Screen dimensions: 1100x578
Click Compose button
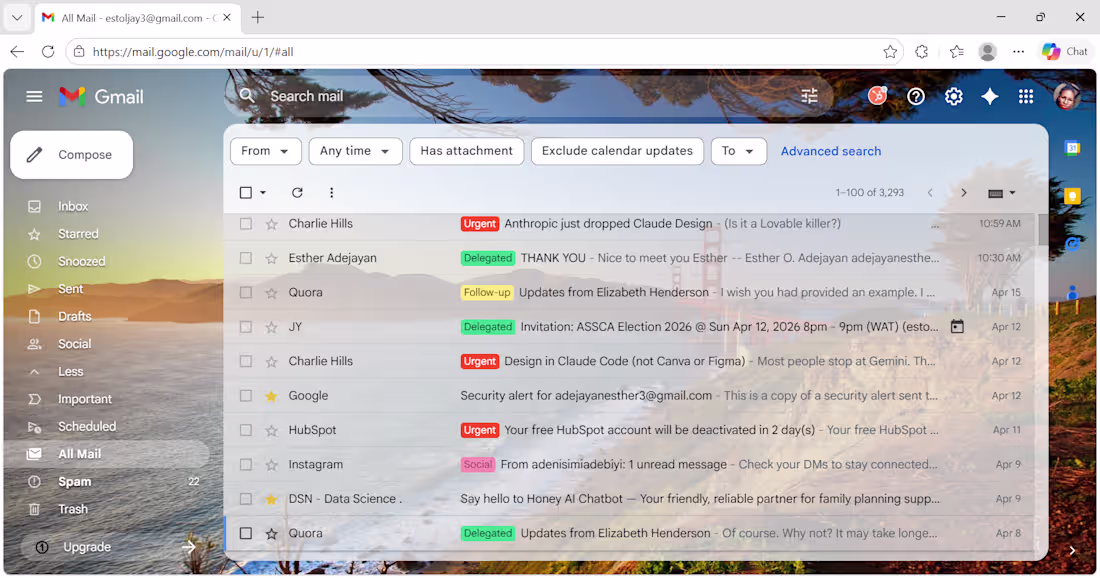tap(72, 154)
